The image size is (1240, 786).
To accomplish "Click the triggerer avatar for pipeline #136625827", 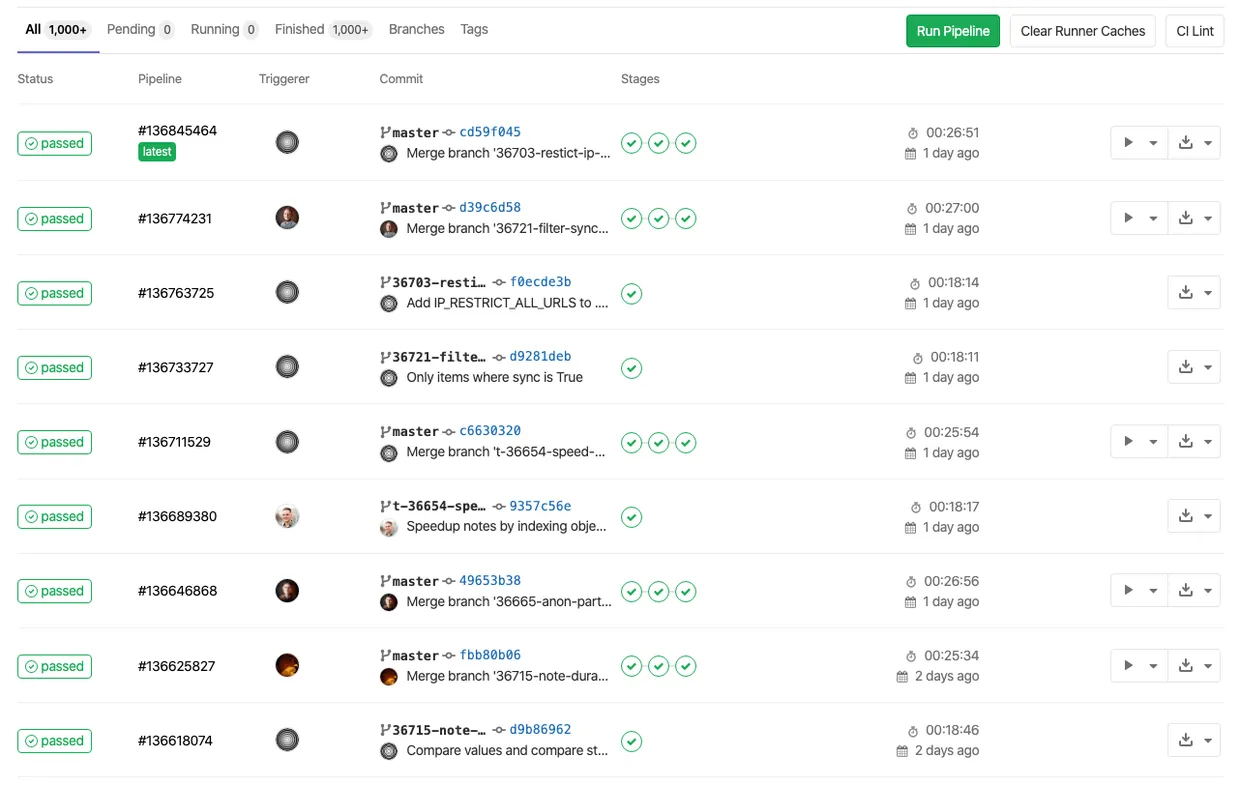I will (x=287, y=665).
